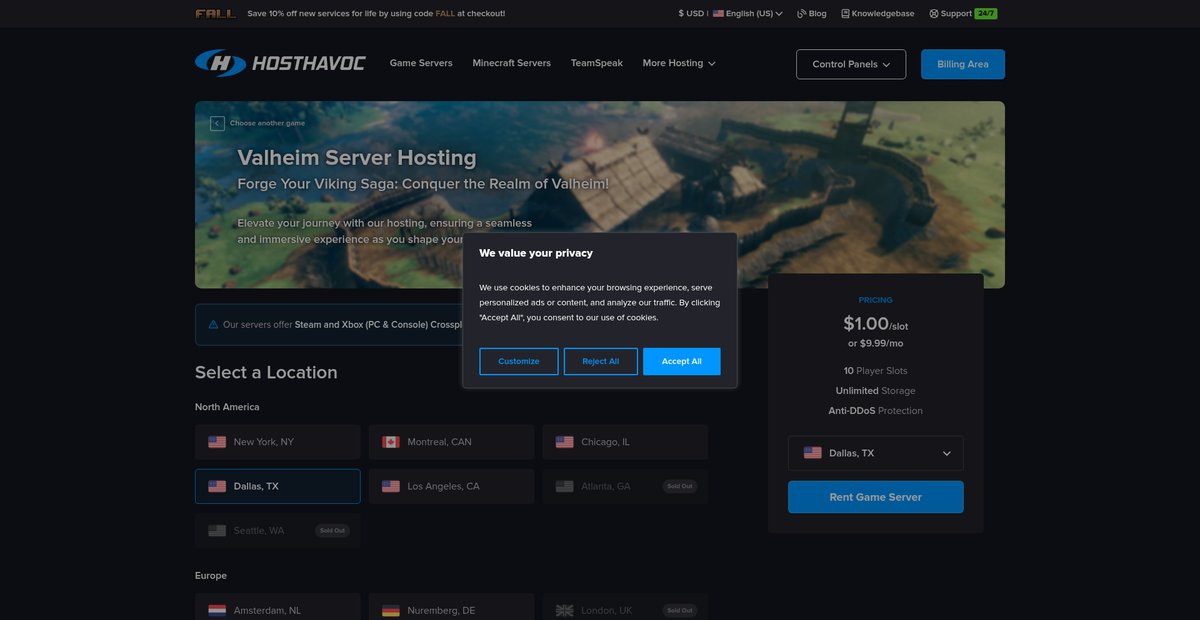Select Los Angeles, CA location
The image size is (1200, 620).
(x=452, y=486)
